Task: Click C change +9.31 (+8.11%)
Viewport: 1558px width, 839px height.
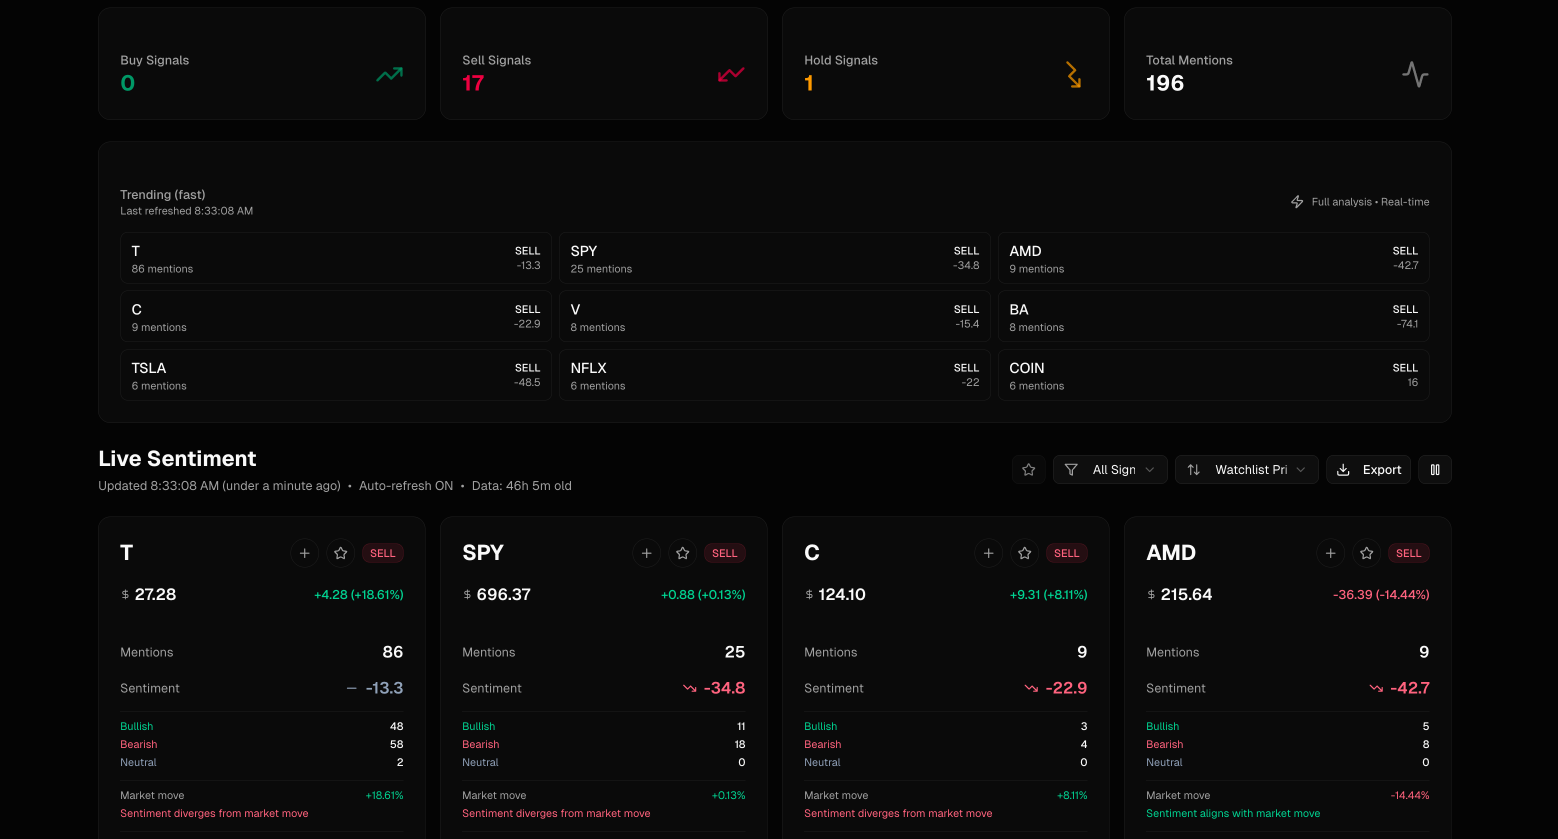Action: (x=1049, y=594)
